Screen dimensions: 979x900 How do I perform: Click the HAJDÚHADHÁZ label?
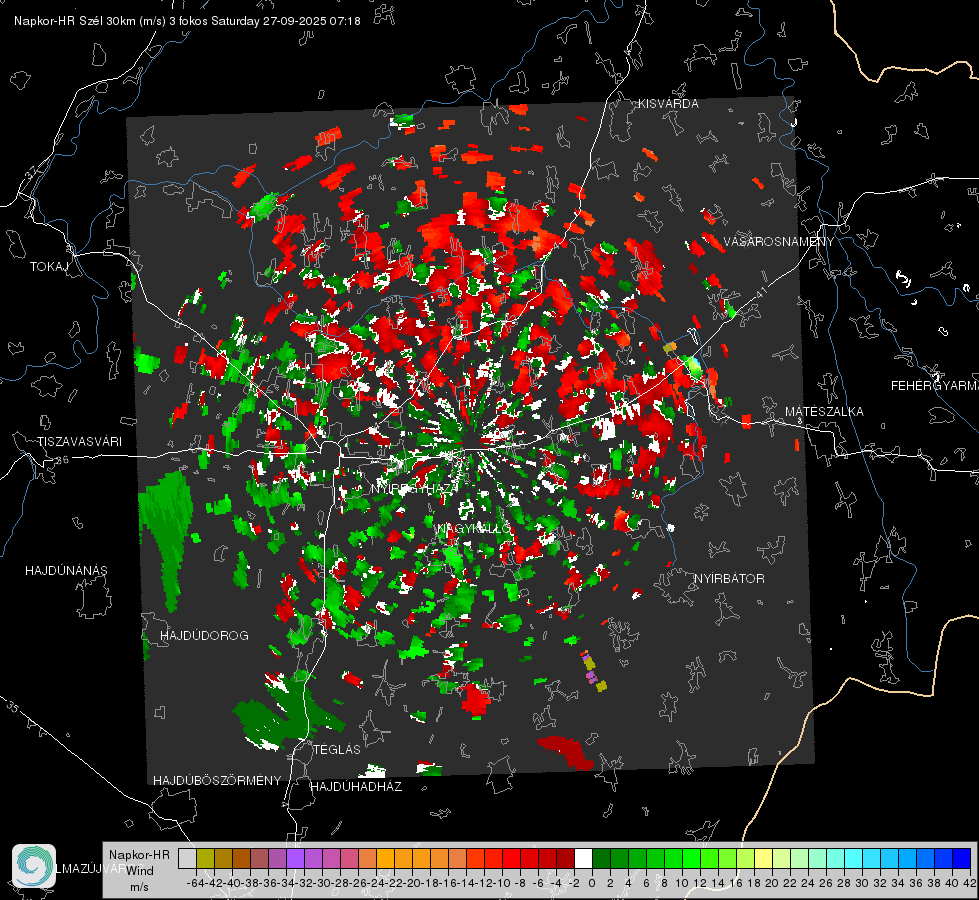[x=356, y=786]
